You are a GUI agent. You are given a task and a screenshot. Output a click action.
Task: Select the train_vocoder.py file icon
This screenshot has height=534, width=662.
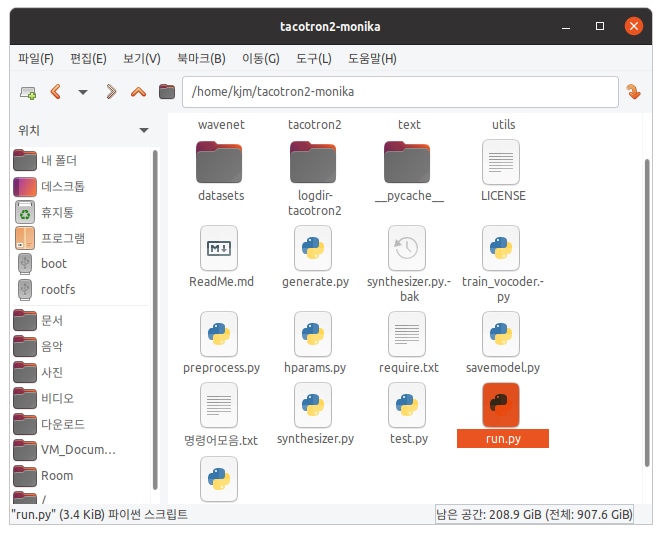pos(501,248)
